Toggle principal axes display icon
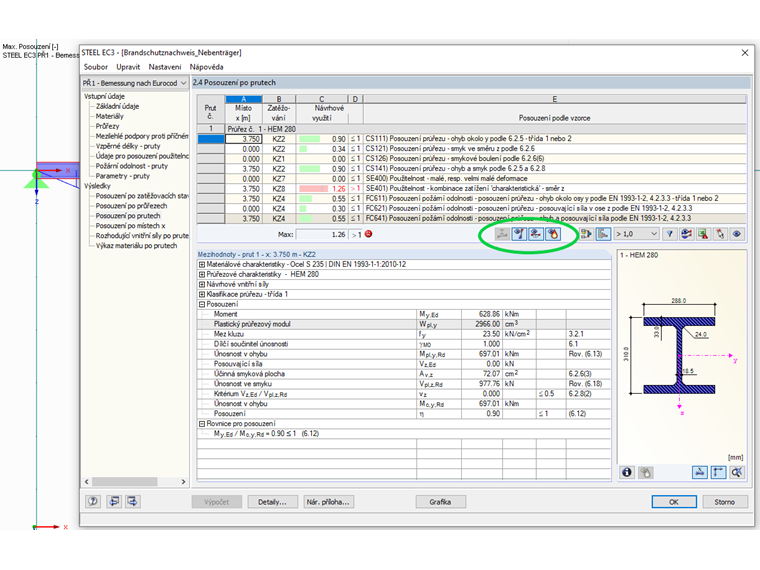This screenshot has height=570, width=760. (x=718, y=472)
